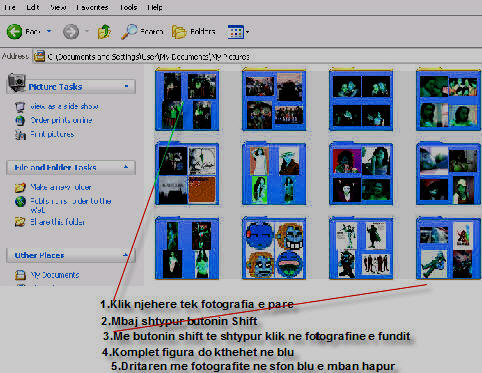
Task: Open the Favorites menu
Action: coord(92,7)
